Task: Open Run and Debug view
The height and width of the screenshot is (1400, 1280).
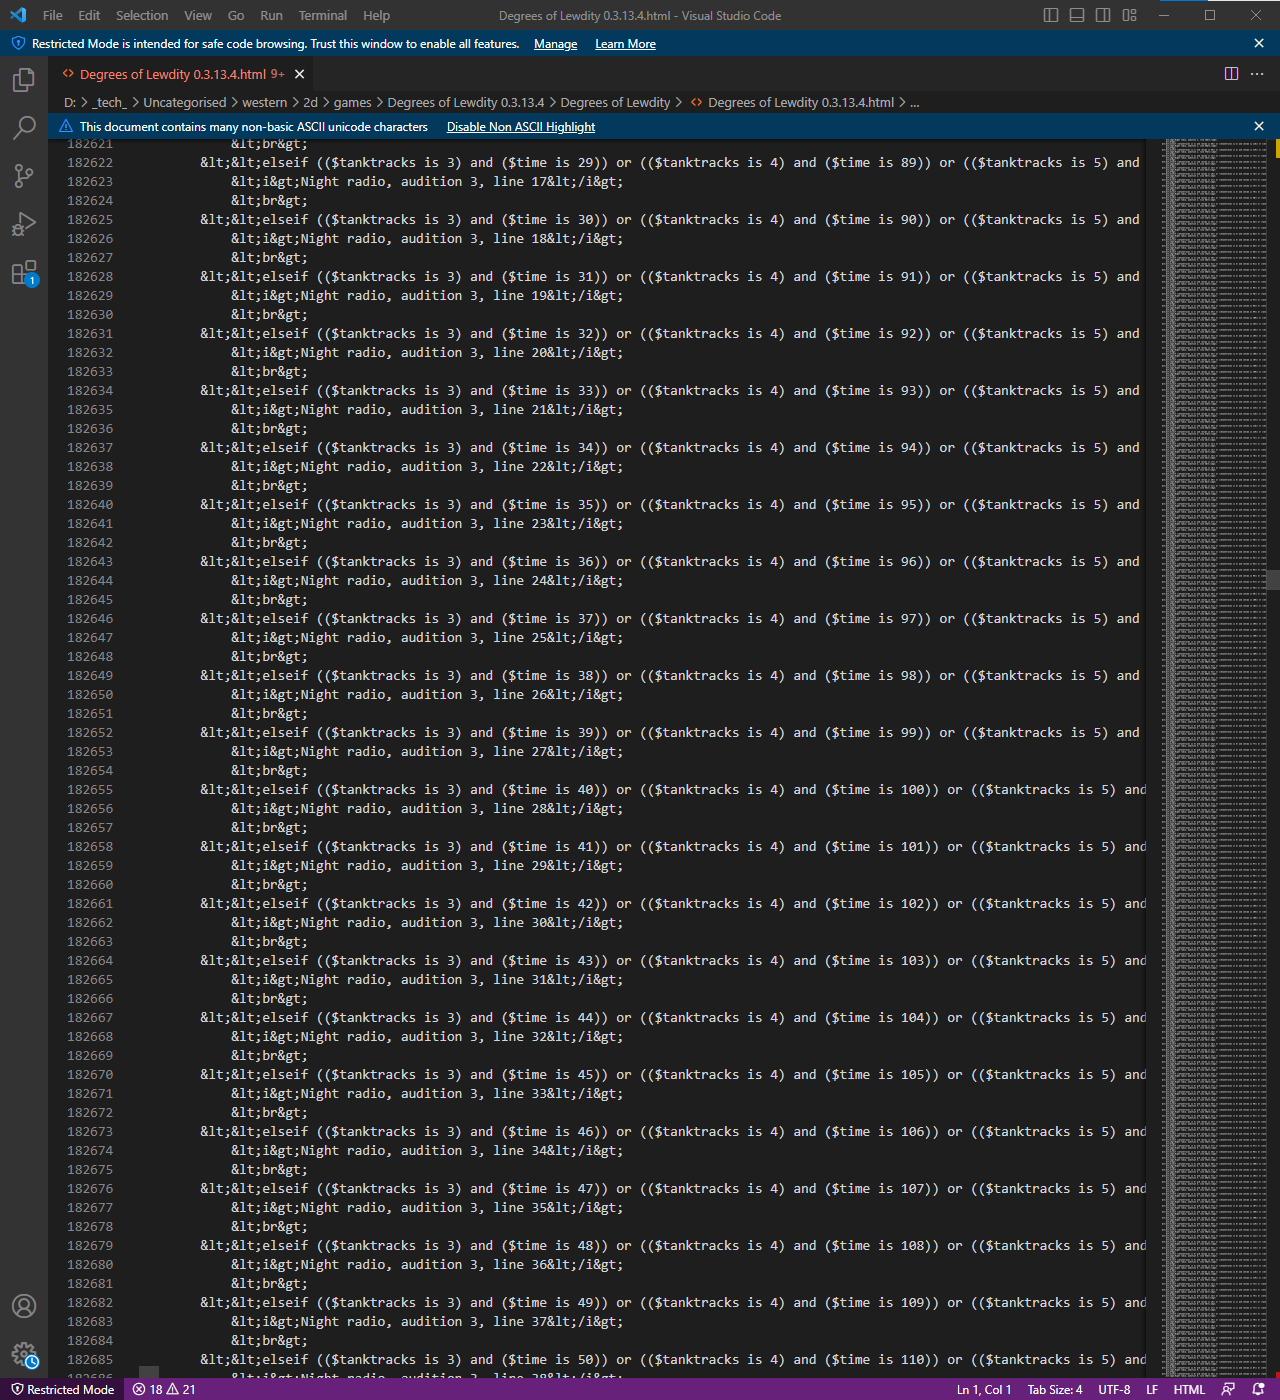Action: tap(24, 224)
